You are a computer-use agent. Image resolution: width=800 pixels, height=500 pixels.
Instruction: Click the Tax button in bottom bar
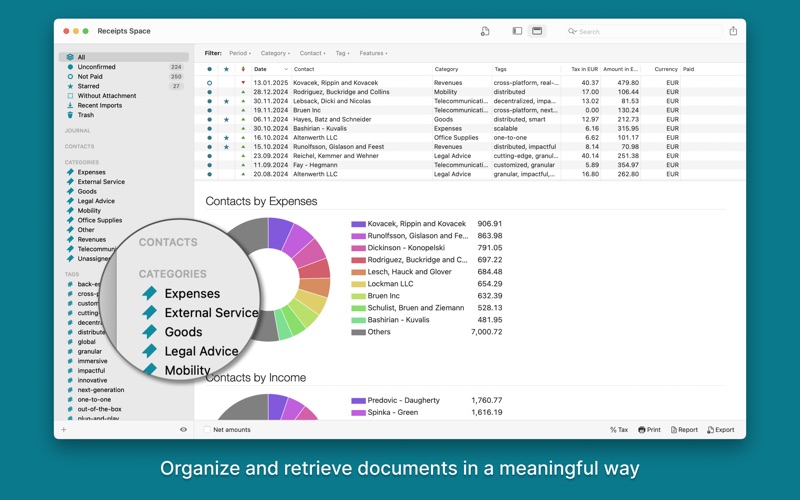coord(619,430)
